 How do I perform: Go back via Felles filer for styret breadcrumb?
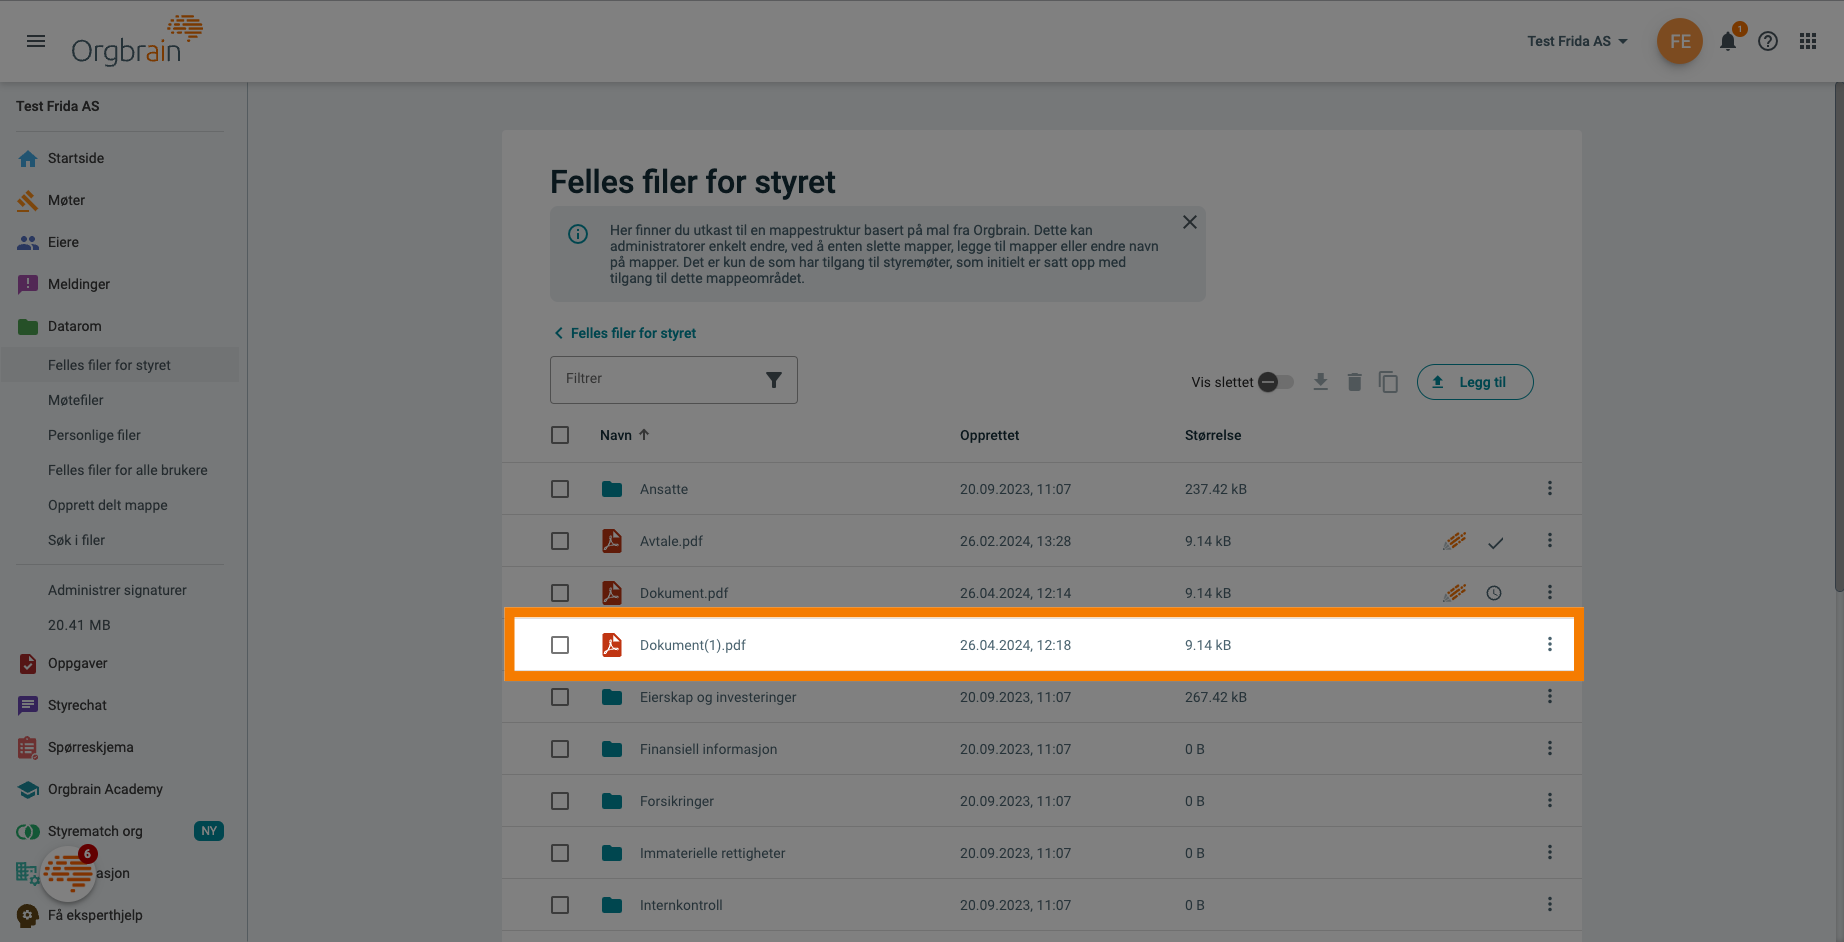[x=625, y=333]
